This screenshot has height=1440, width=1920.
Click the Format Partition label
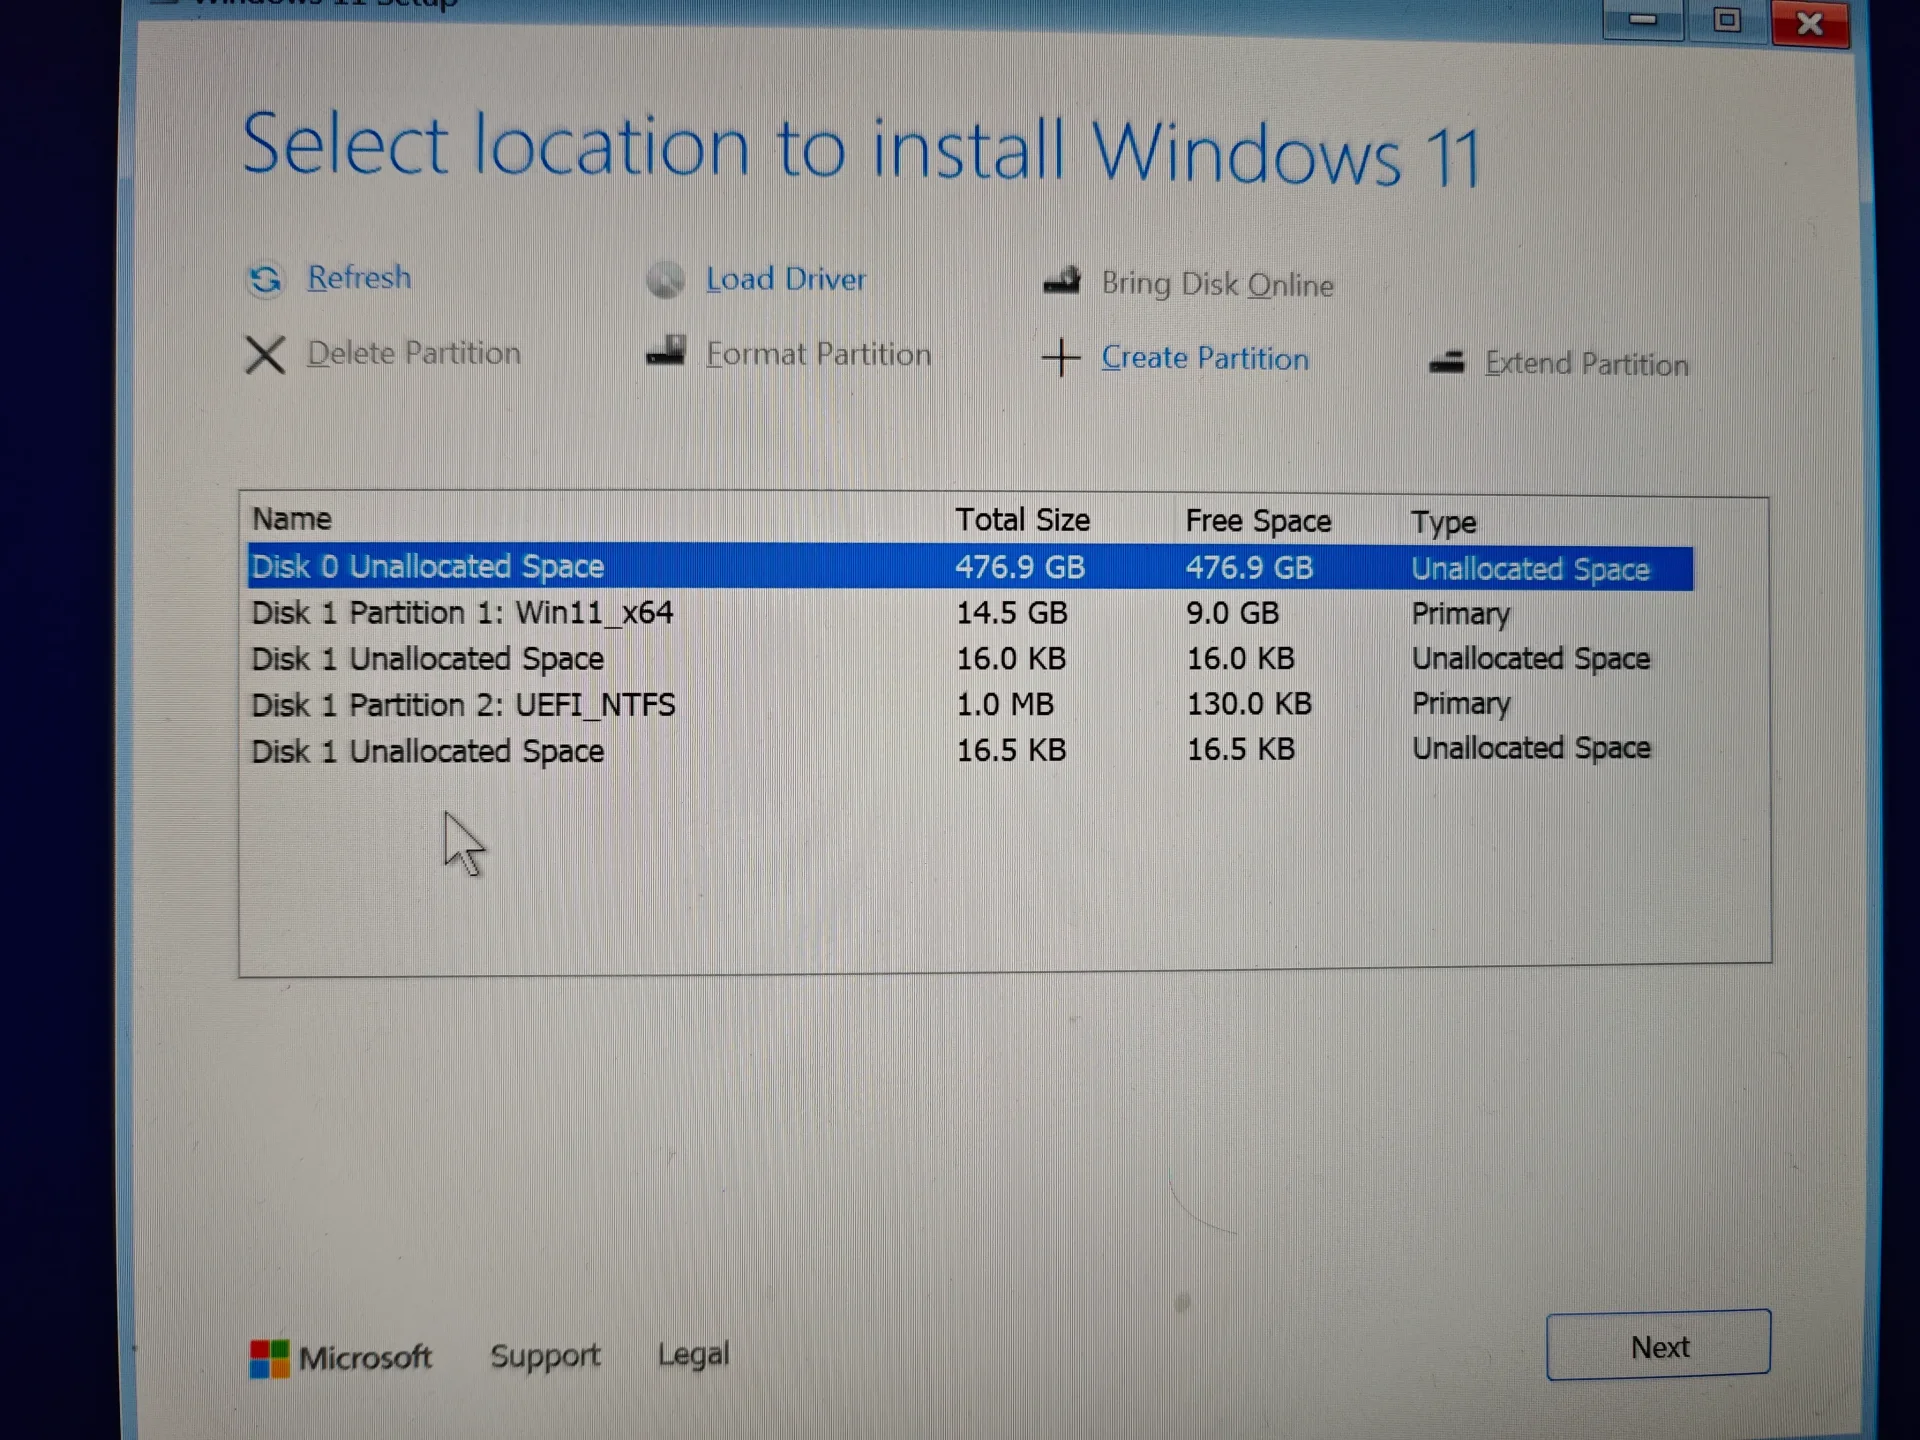819,354
